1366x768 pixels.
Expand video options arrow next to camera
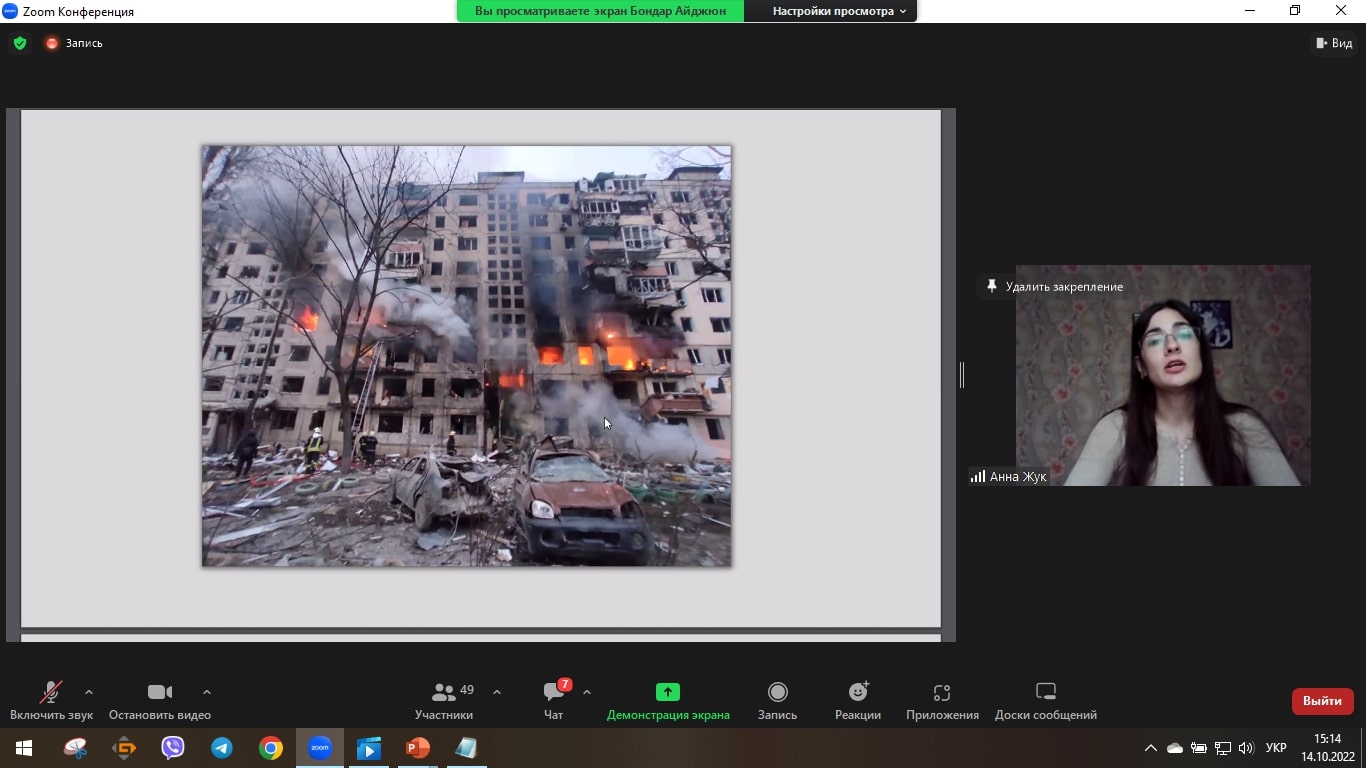[x=207, y=692]
